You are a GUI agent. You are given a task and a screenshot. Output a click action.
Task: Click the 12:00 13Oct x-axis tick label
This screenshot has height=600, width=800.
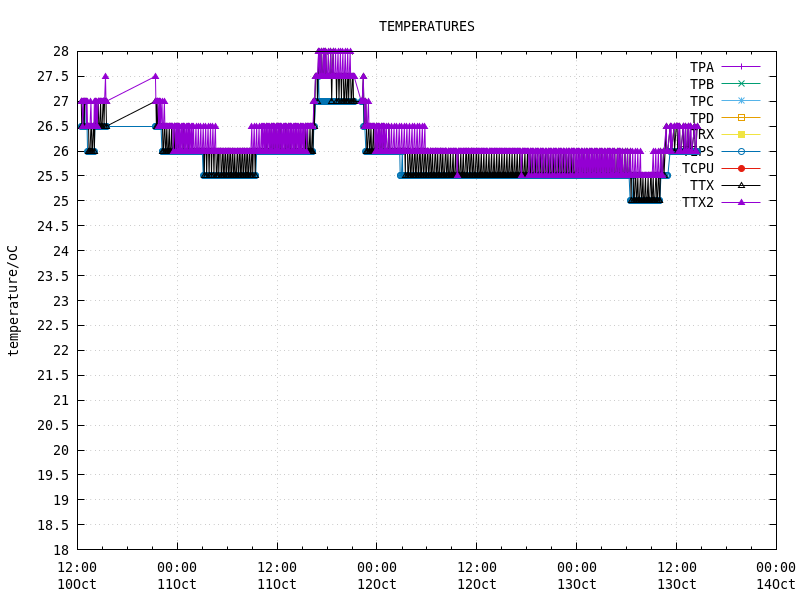[x=676, y=576]
